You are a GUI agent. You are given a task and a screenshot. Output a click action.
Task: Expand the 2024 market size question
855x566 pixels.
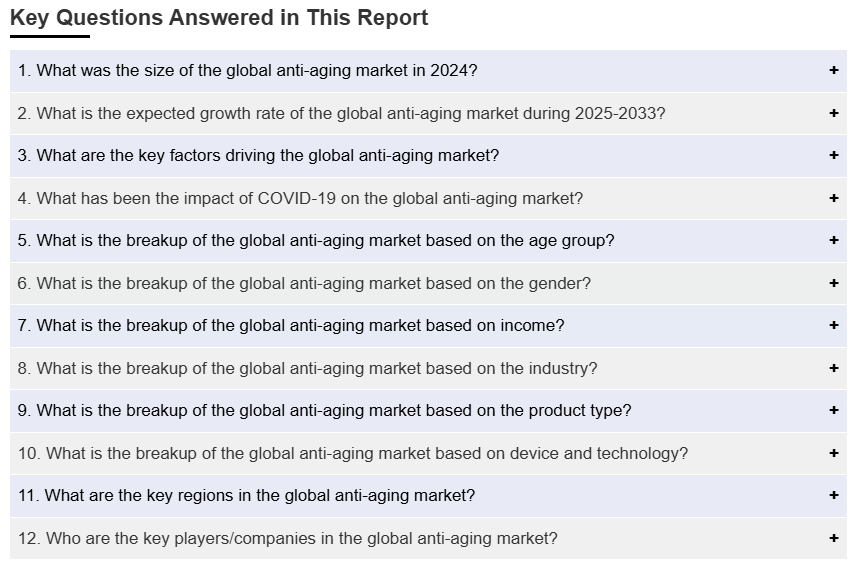pyautogui.click(x=247, y=71)
